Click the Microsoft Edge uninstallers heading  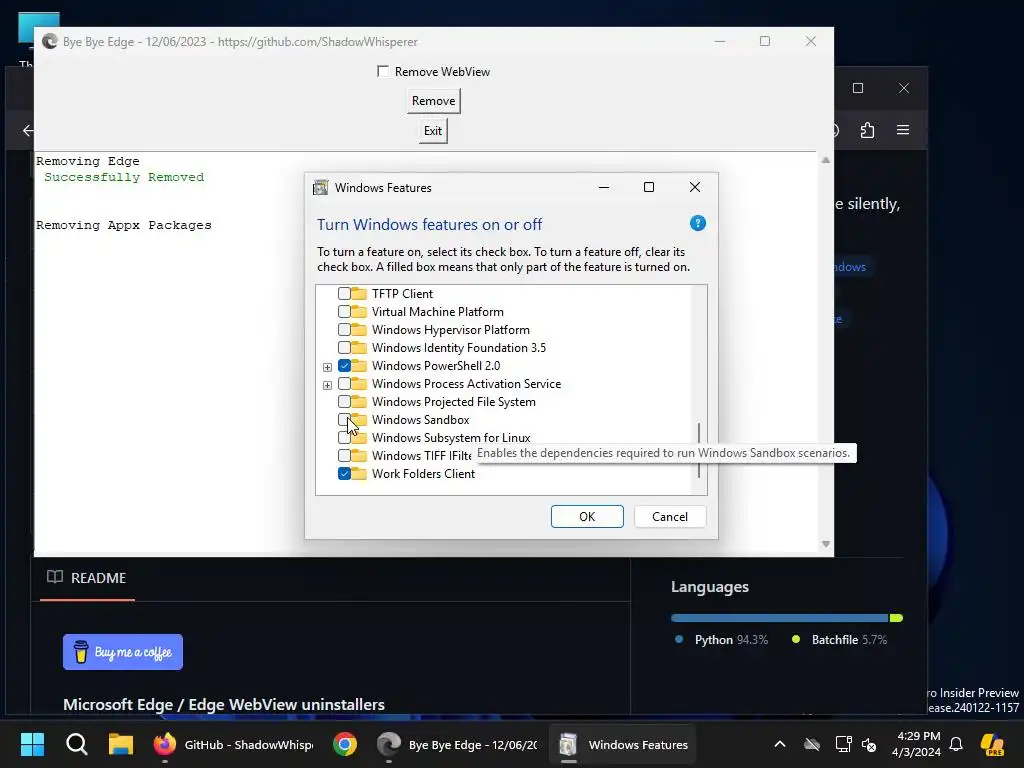[x=223, y=705]
